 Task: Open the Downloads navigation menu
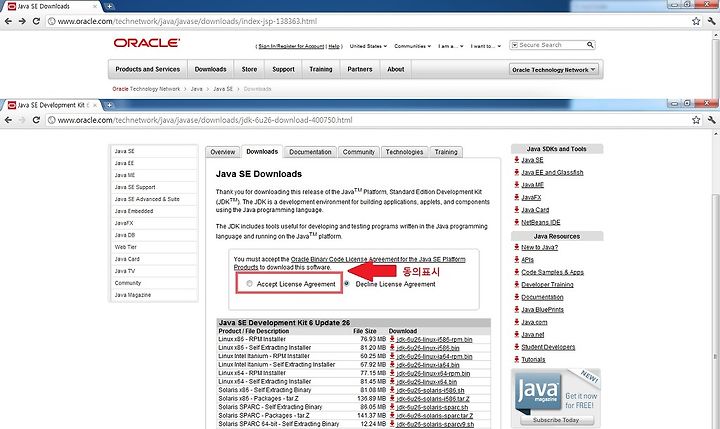pos(210,69)
